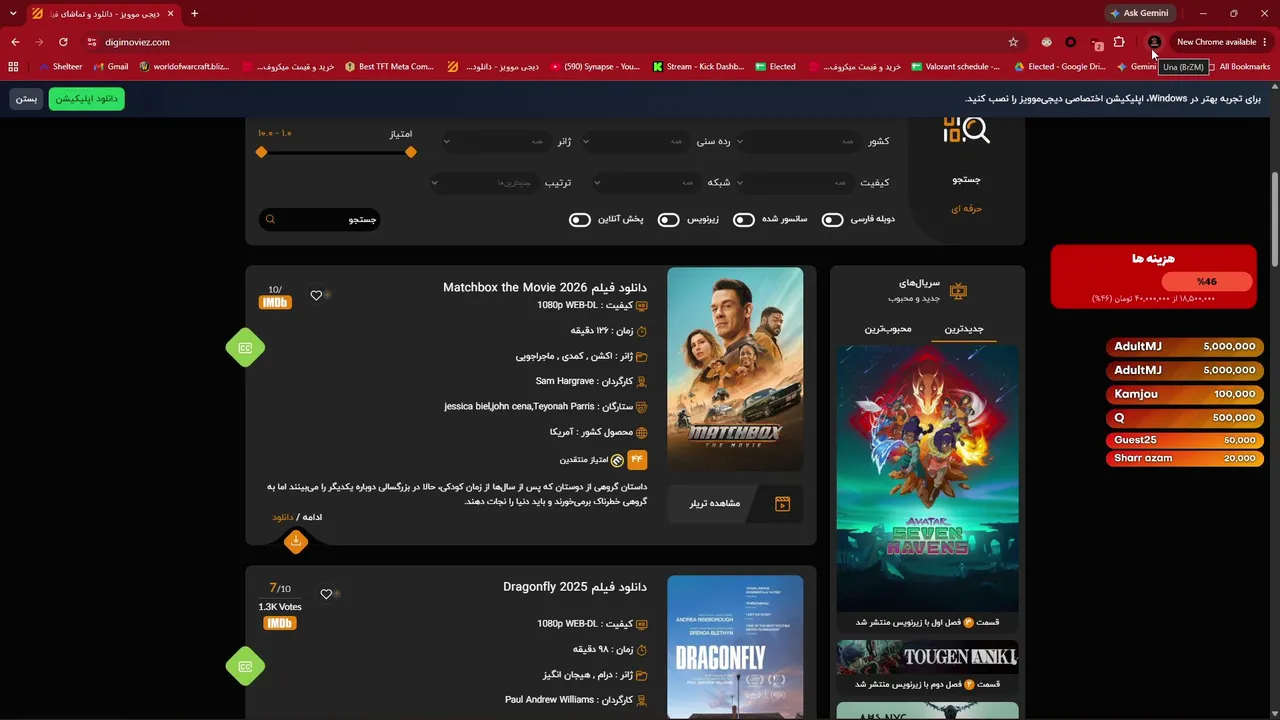This screenshot has height=720, width=1280.
Task: Open the Chrome apps grid in bookmarks bar
Action: 13,67
